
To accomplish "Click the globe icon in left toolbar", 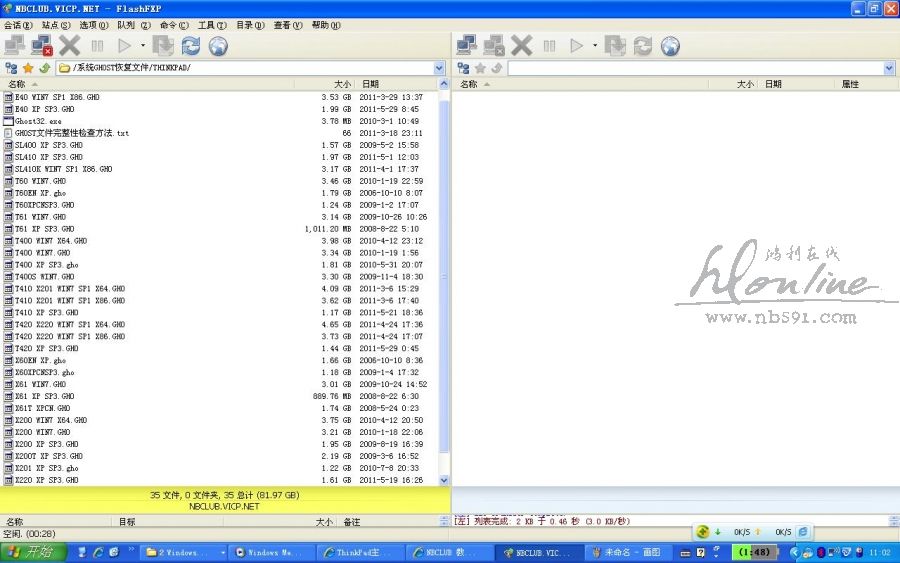I will point(218,45).
